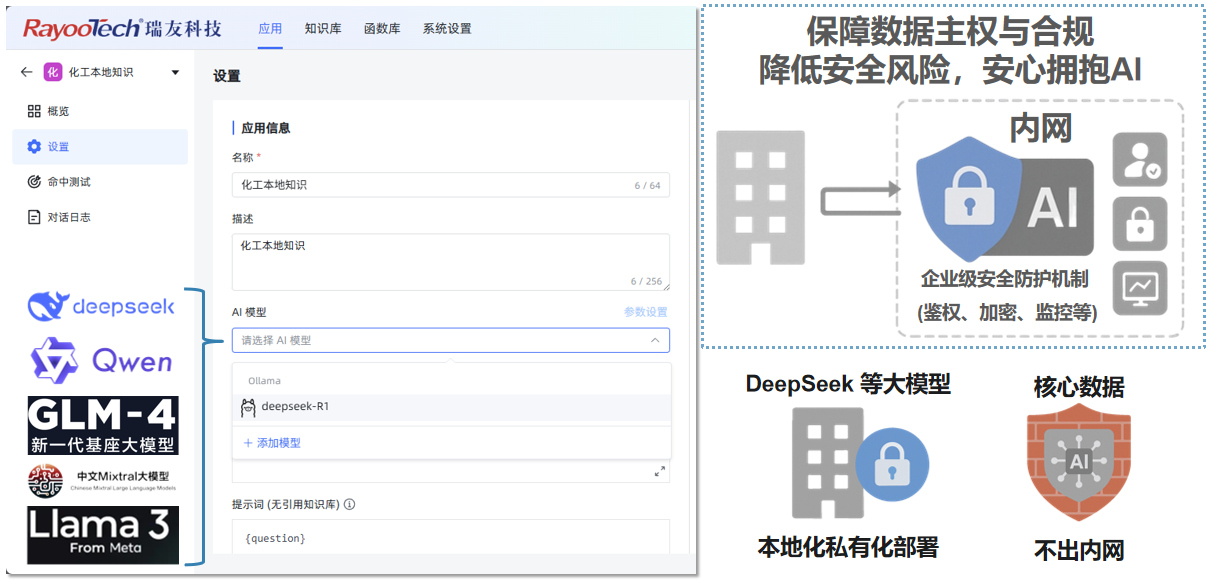Viewport: 1216px width, 584px height.
Task: Select deepseek-R1 from the model list
Action: [295, 407]
